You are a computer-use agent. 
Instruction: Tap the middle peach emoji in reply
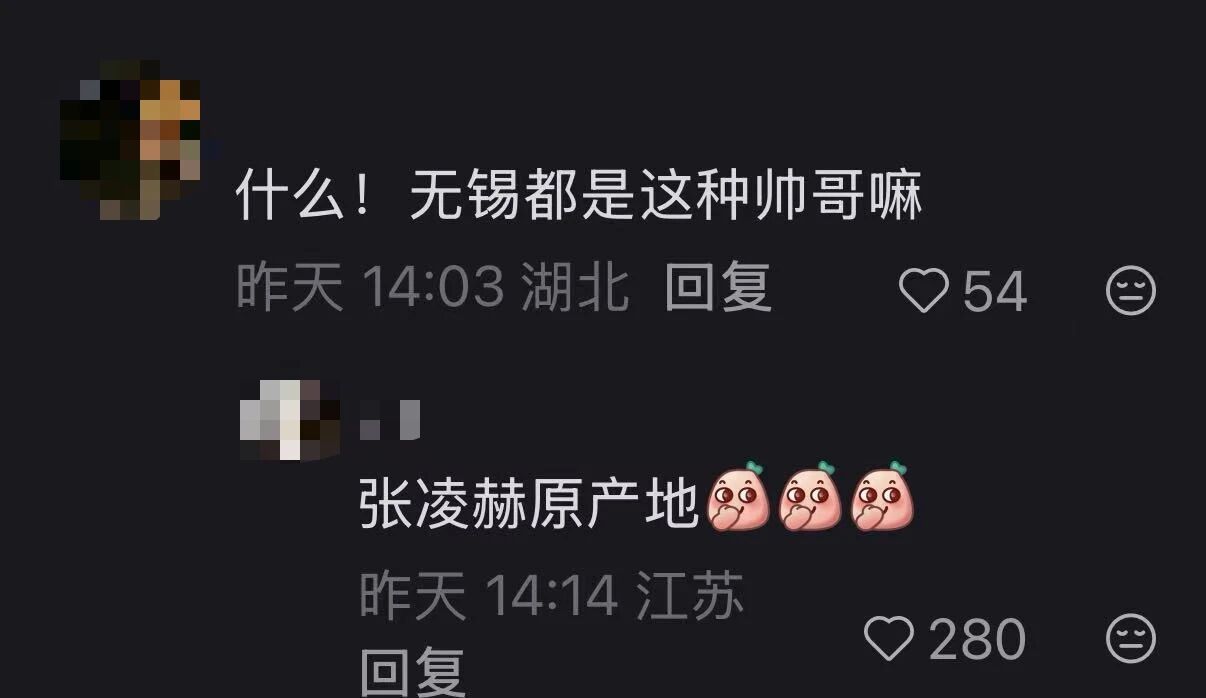809,496
